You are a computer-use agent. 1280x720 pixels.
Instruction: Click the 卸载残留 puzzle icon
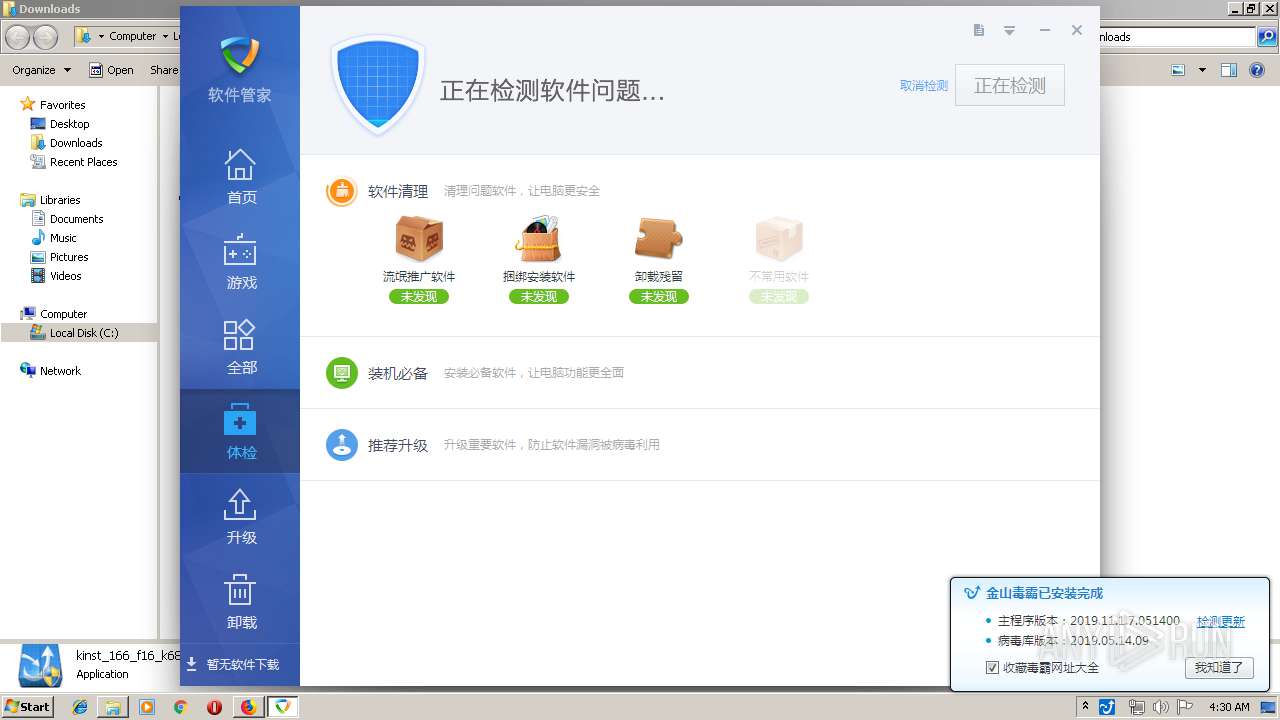click(659, 239)
